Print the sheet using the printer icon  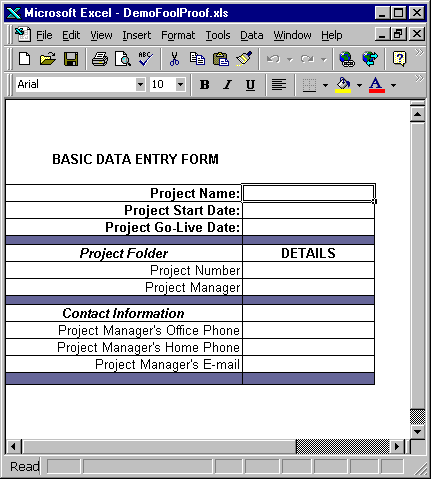[100, 59]
